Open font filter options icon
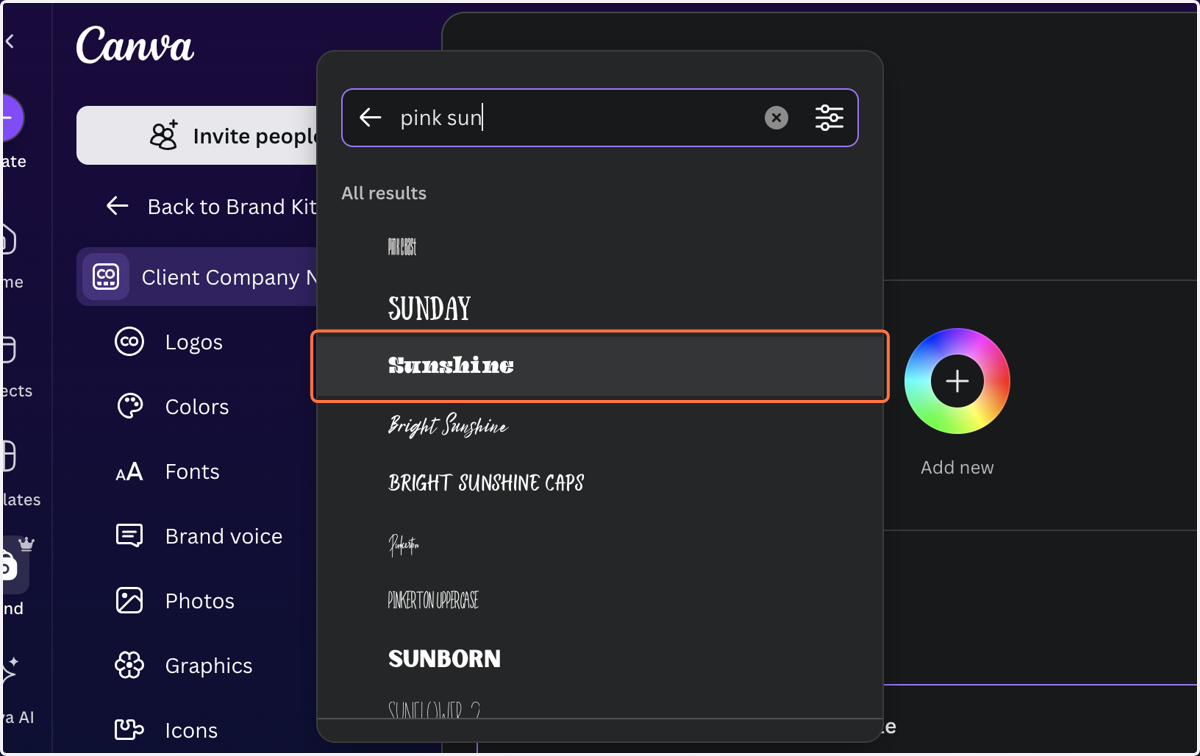 coord(829,118)
